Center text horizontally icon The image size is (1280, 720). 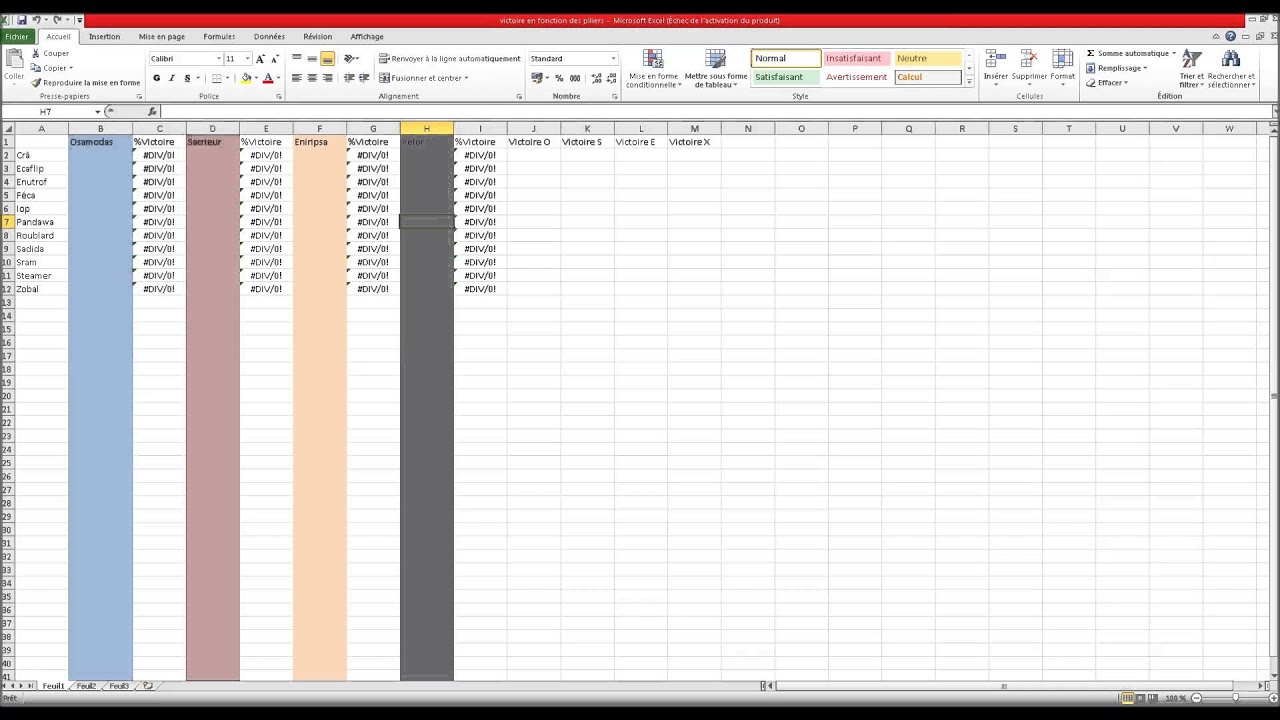click(312, 78)
